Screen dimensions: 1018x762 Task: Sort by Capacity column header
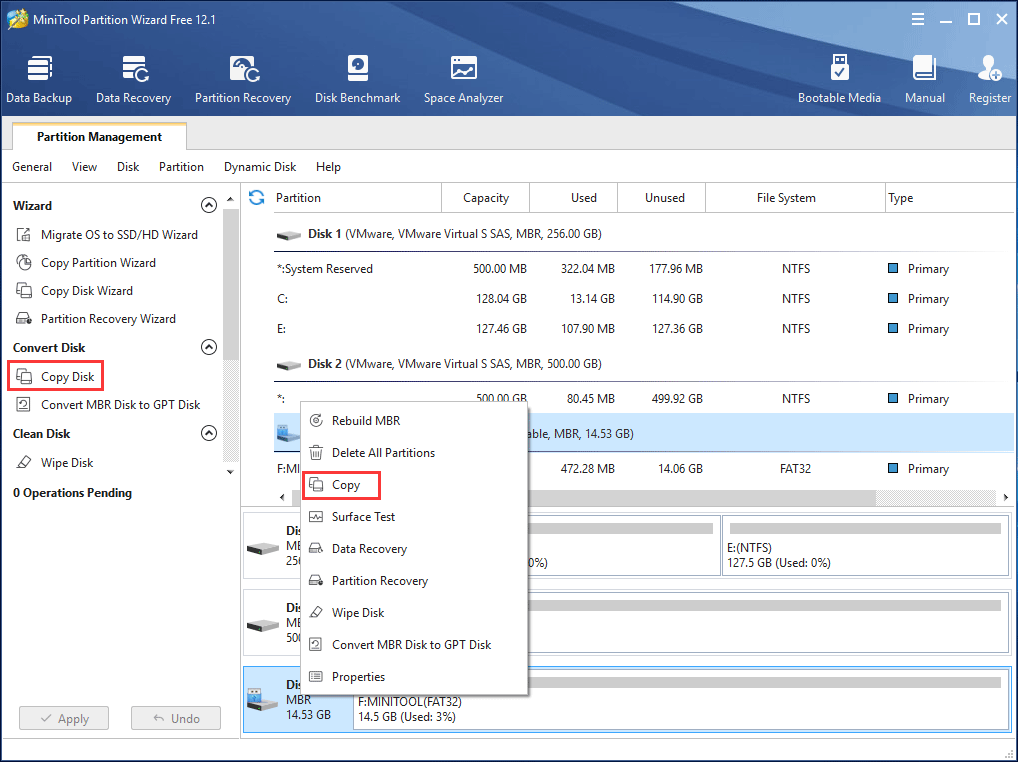pos(486,197)
